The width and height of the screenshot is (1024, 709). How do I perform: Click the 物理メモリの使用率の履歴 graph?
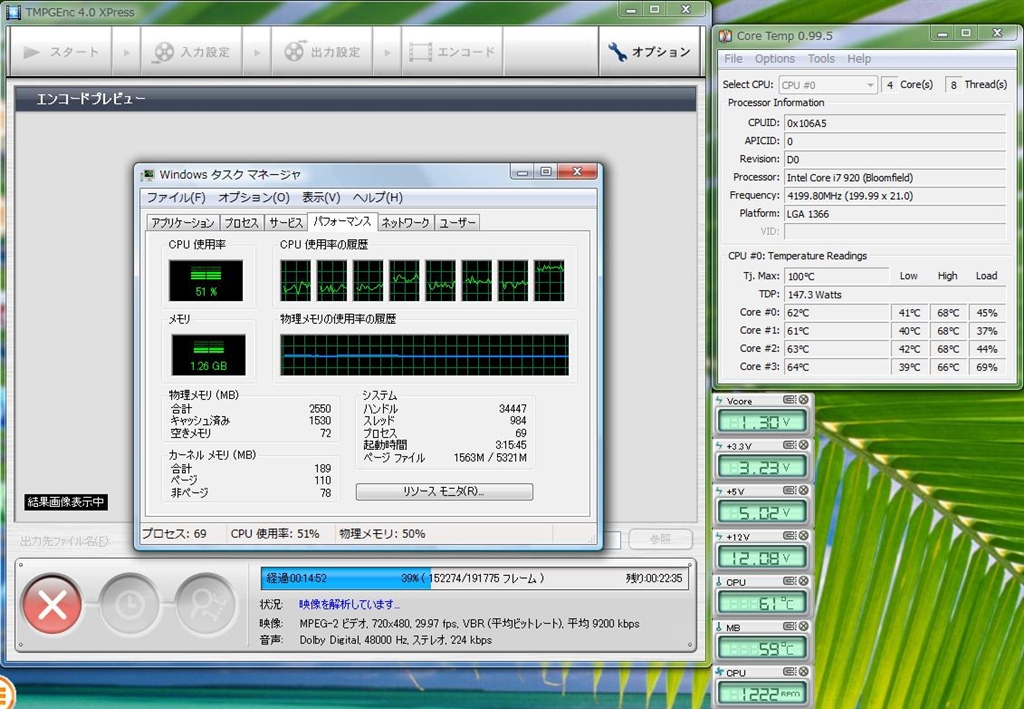(424, 354)
